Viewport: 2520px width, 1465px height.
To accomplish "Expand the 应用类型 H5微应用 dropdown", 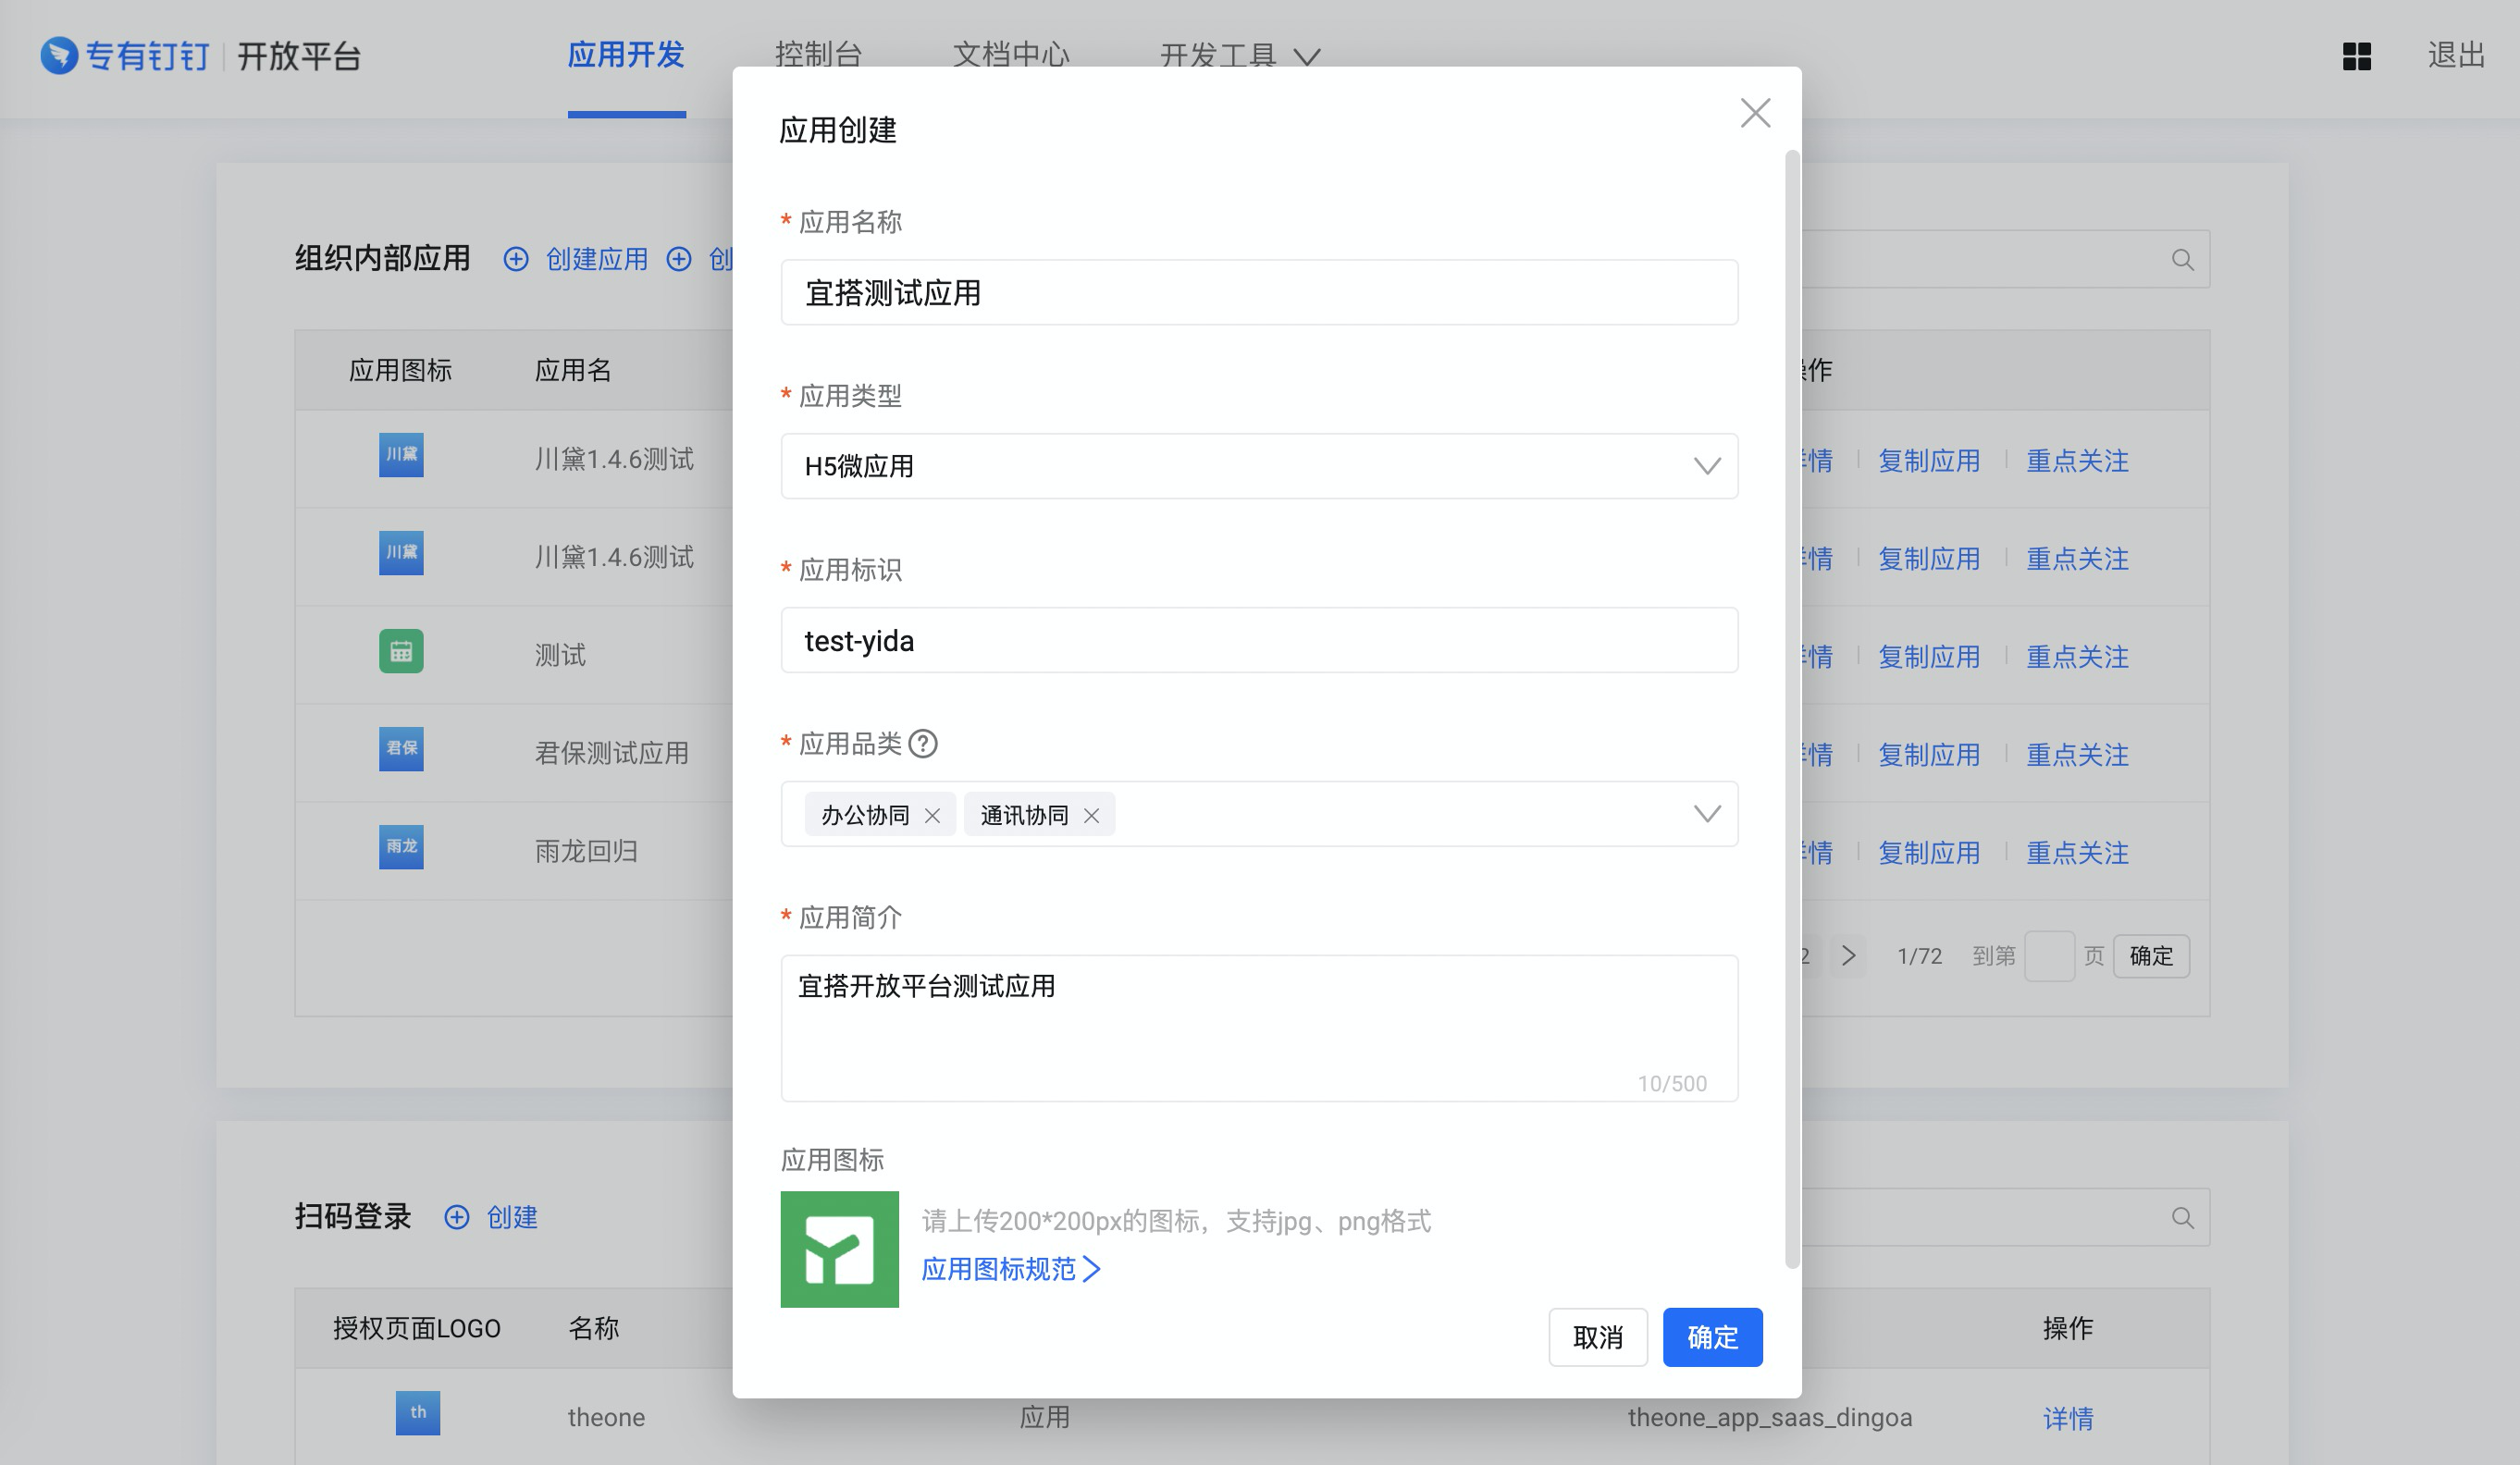I will 1706,466.
